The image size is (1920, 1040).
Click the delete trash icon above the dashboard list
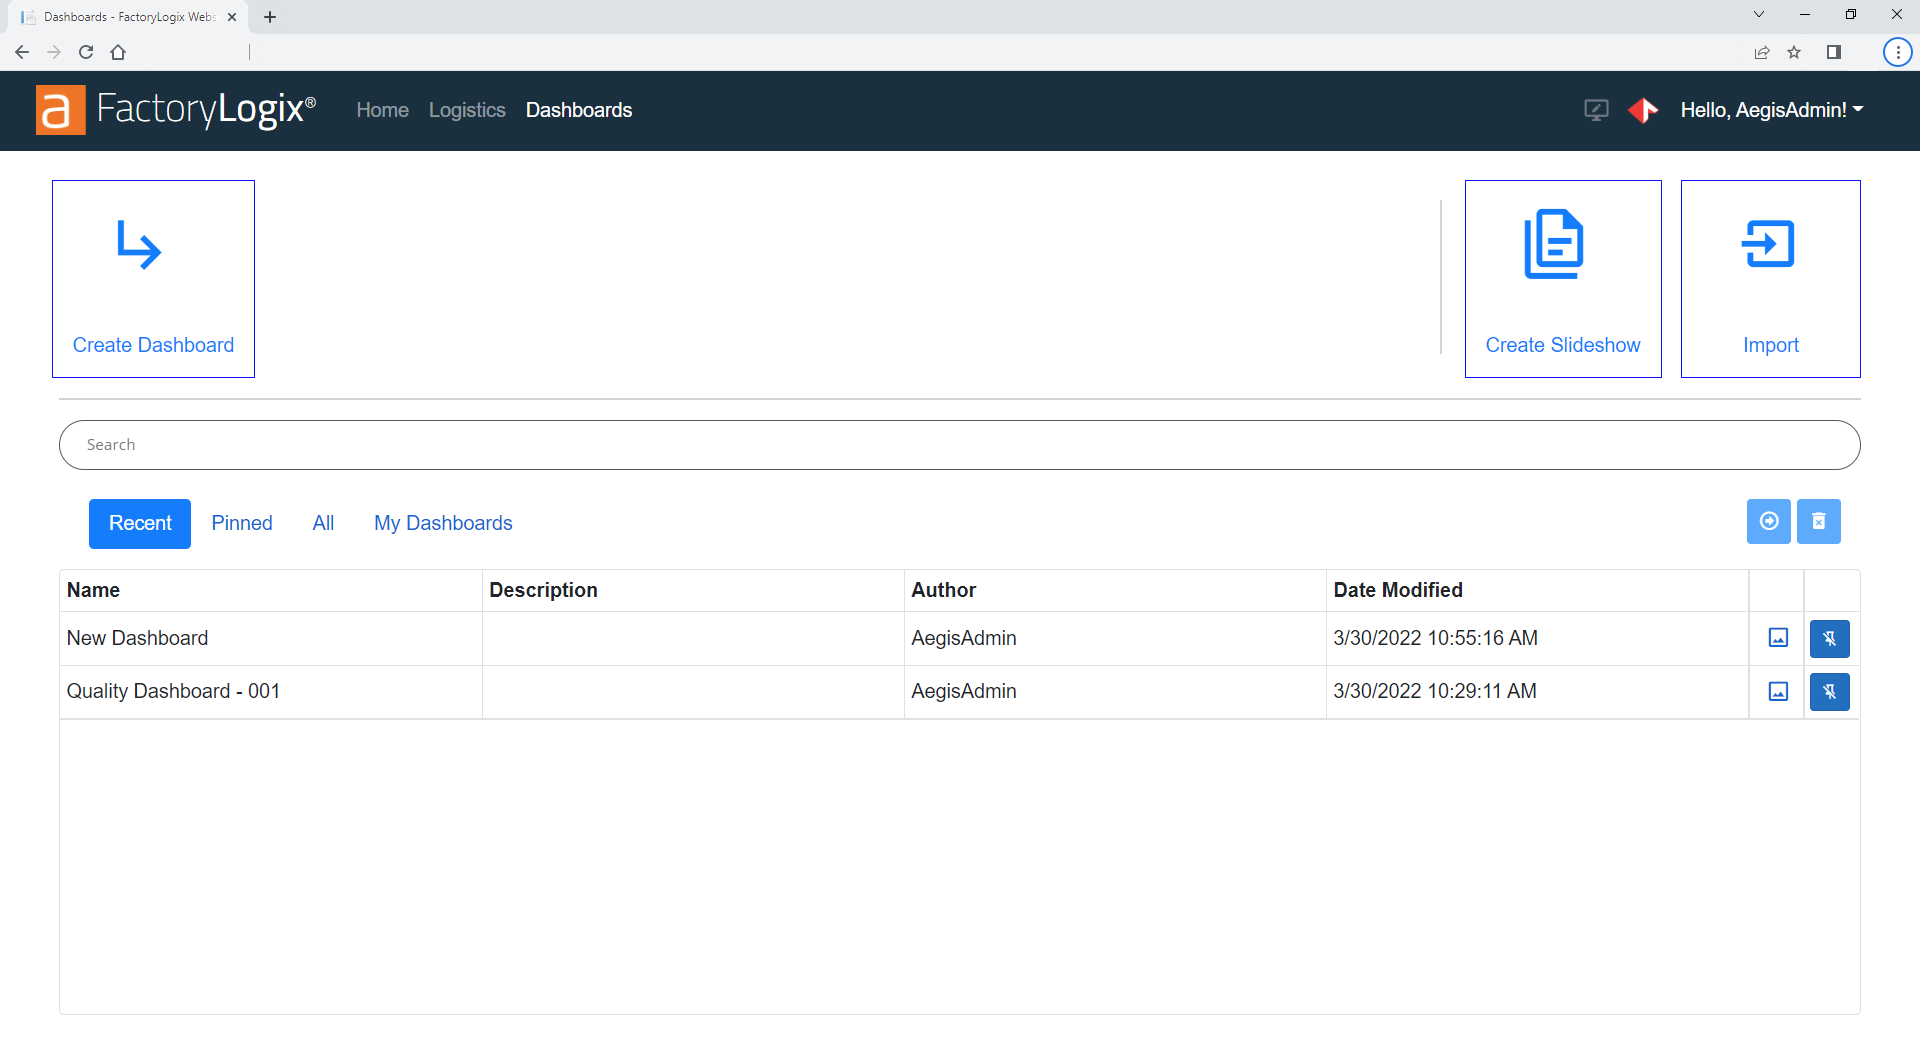(1819, 521)
